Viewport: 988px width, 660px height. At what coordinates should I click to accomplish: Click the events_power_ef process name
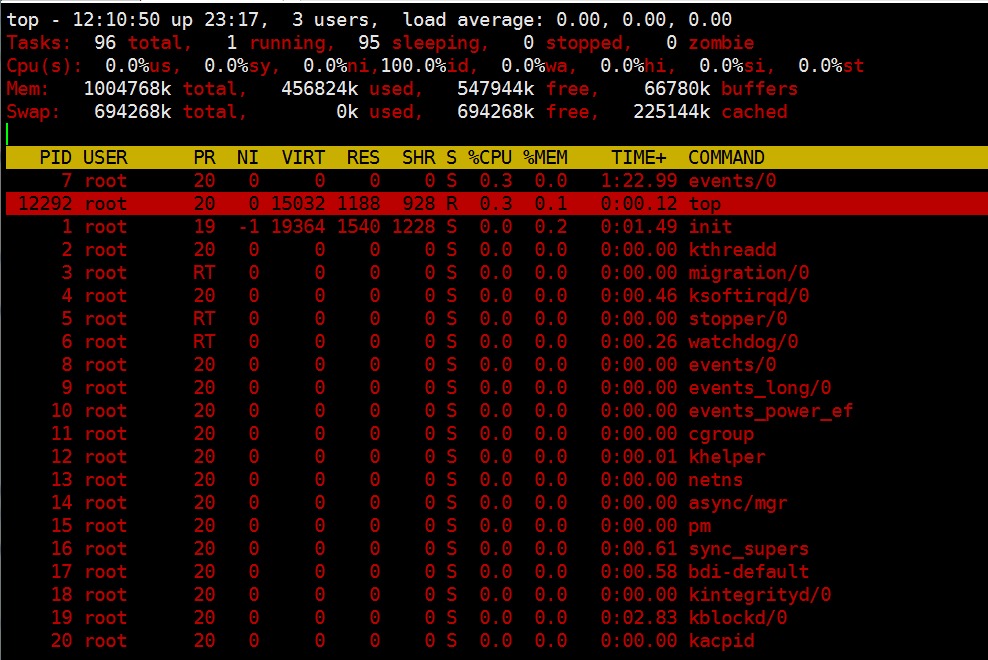771,411
